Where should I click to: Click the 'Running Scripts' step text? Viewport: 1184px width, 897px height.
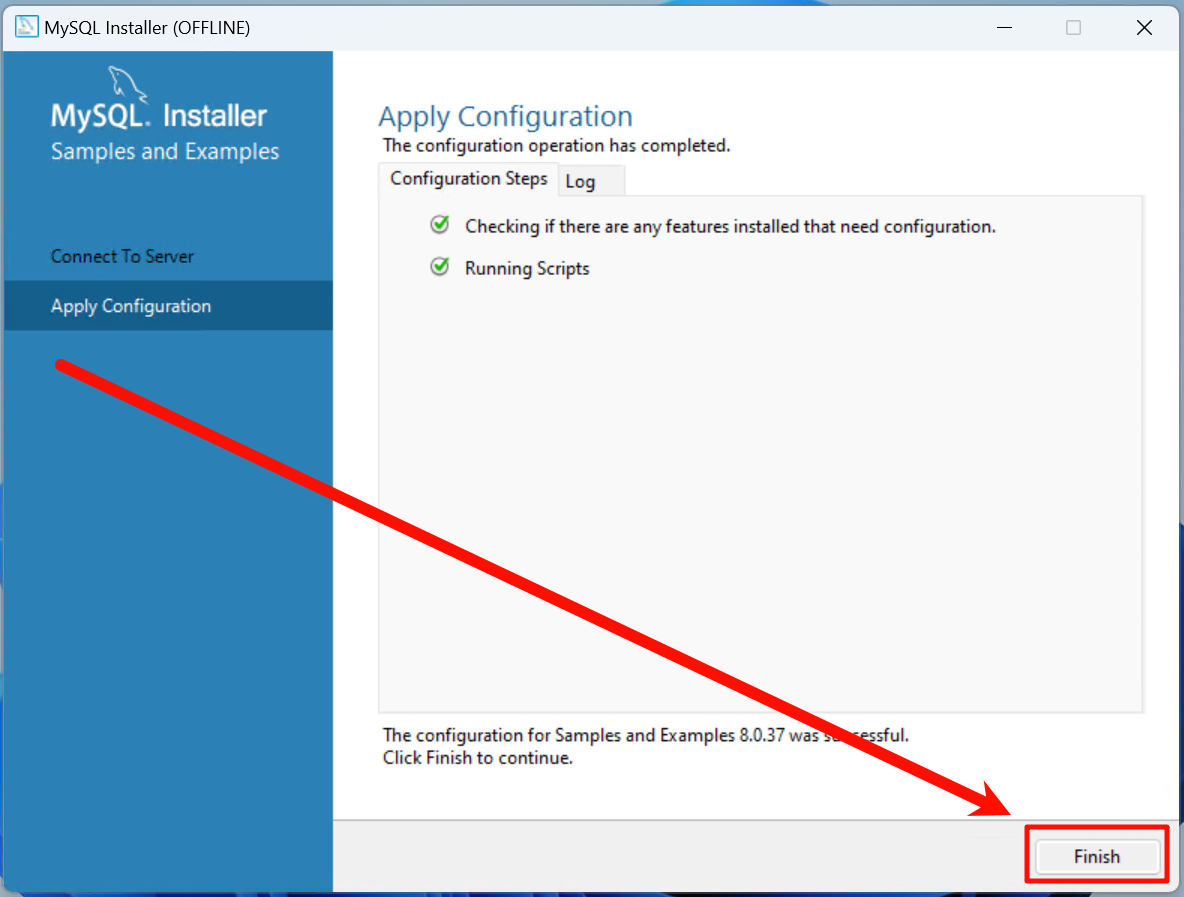coord(527,269)
